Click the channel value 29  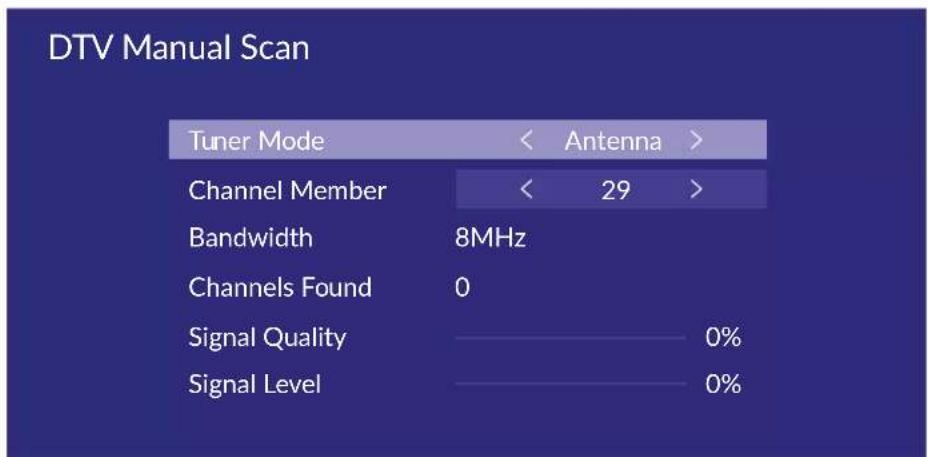click(x=615, y=191)
